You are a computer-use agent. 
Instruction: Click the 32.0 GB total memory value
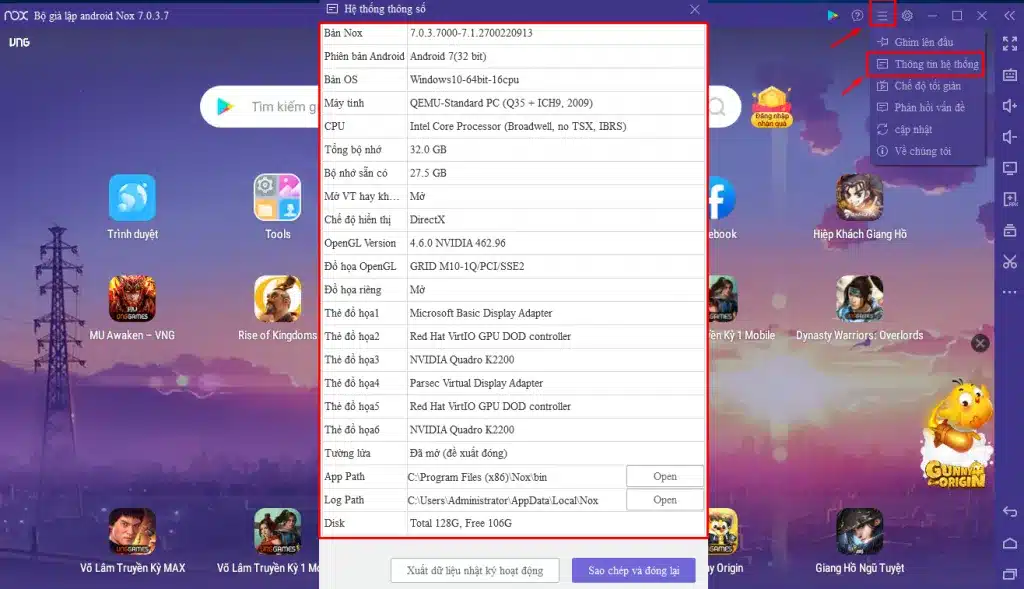pyautogui.click(x=428, y=150)
